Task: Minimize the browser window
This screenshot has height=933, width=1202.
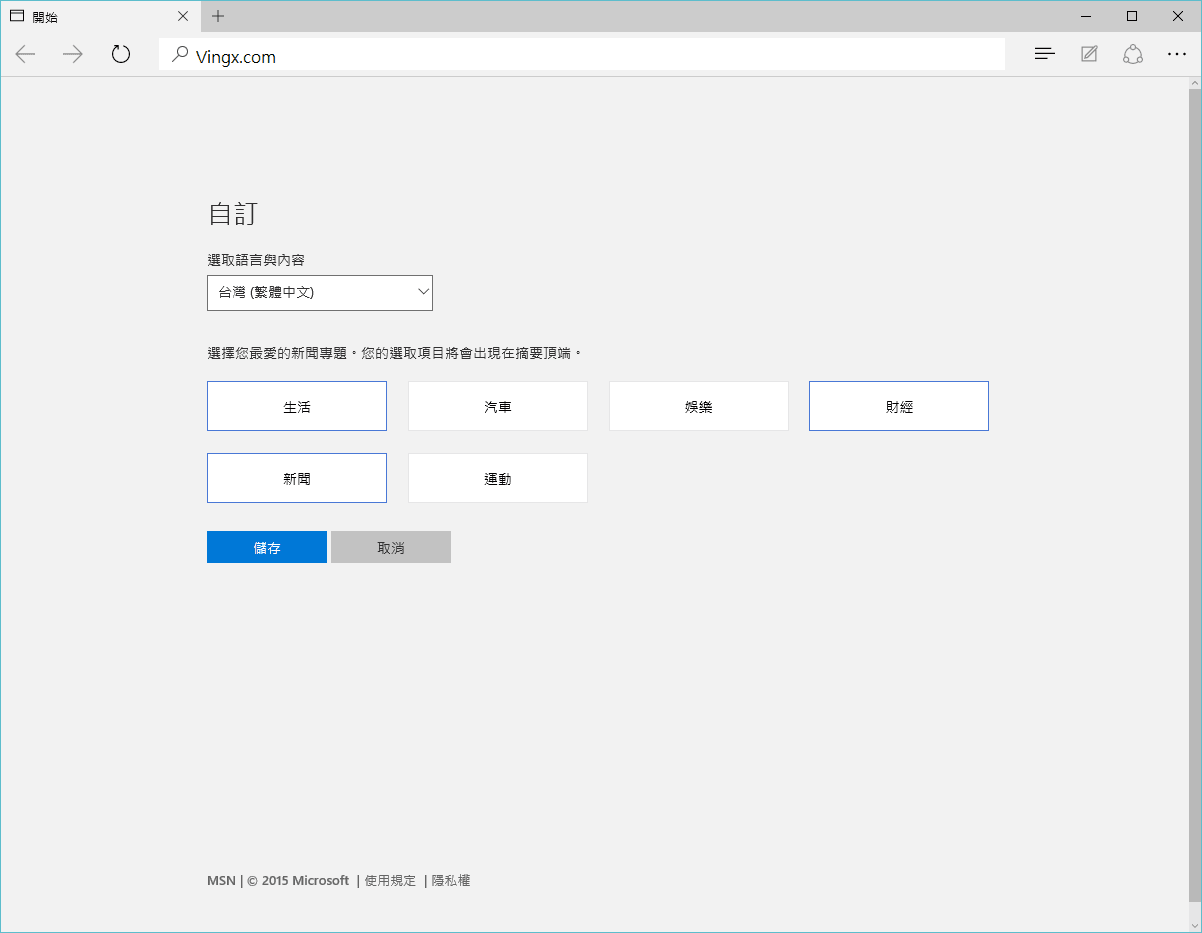Action: pos(1086,16)
